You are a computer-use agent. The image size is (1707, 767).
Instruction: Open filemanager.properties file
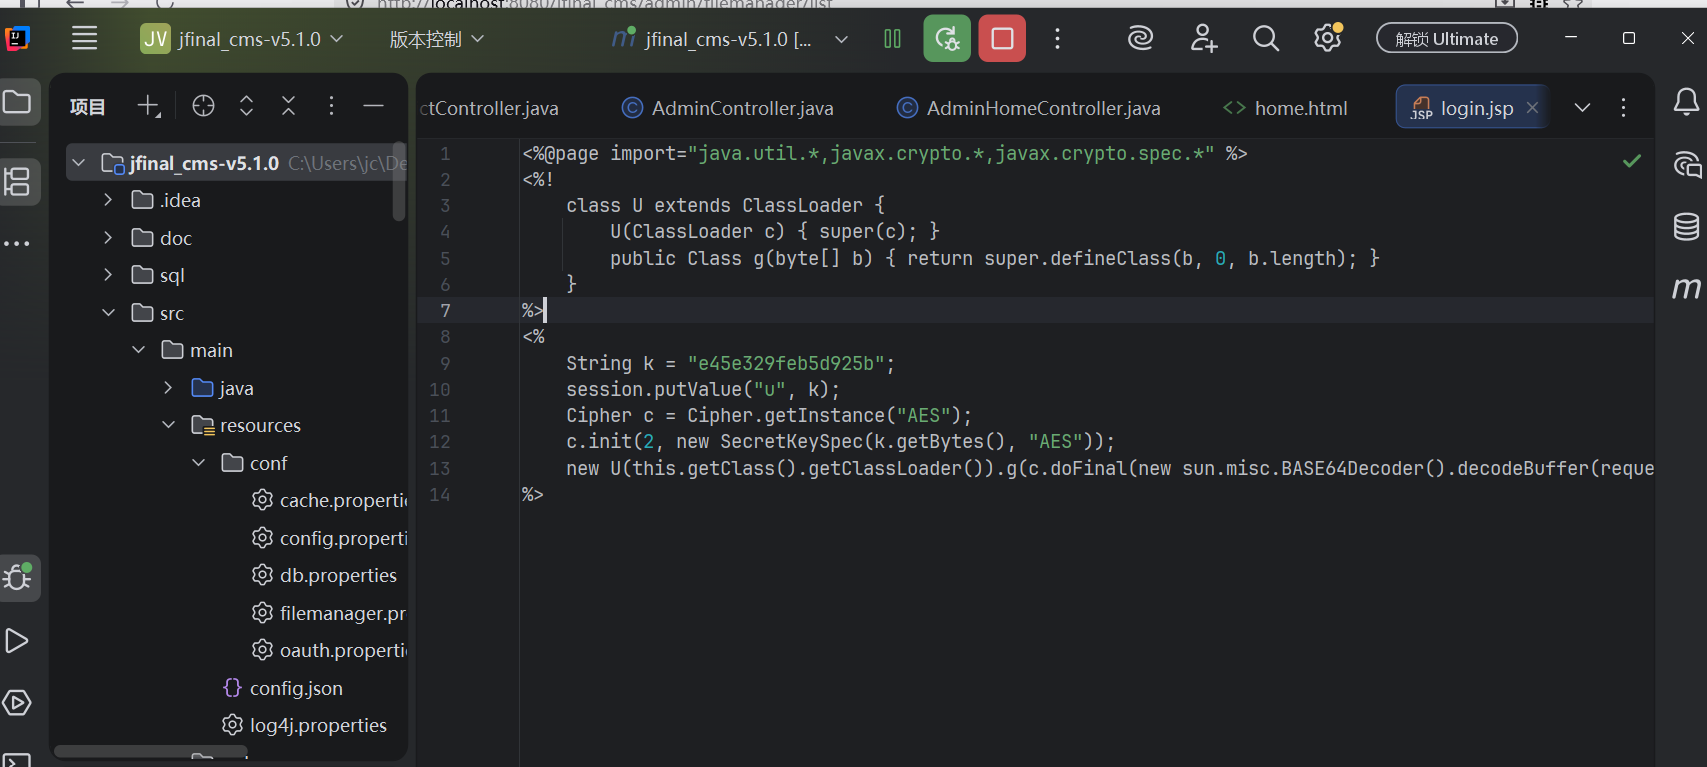click(330, 612)
